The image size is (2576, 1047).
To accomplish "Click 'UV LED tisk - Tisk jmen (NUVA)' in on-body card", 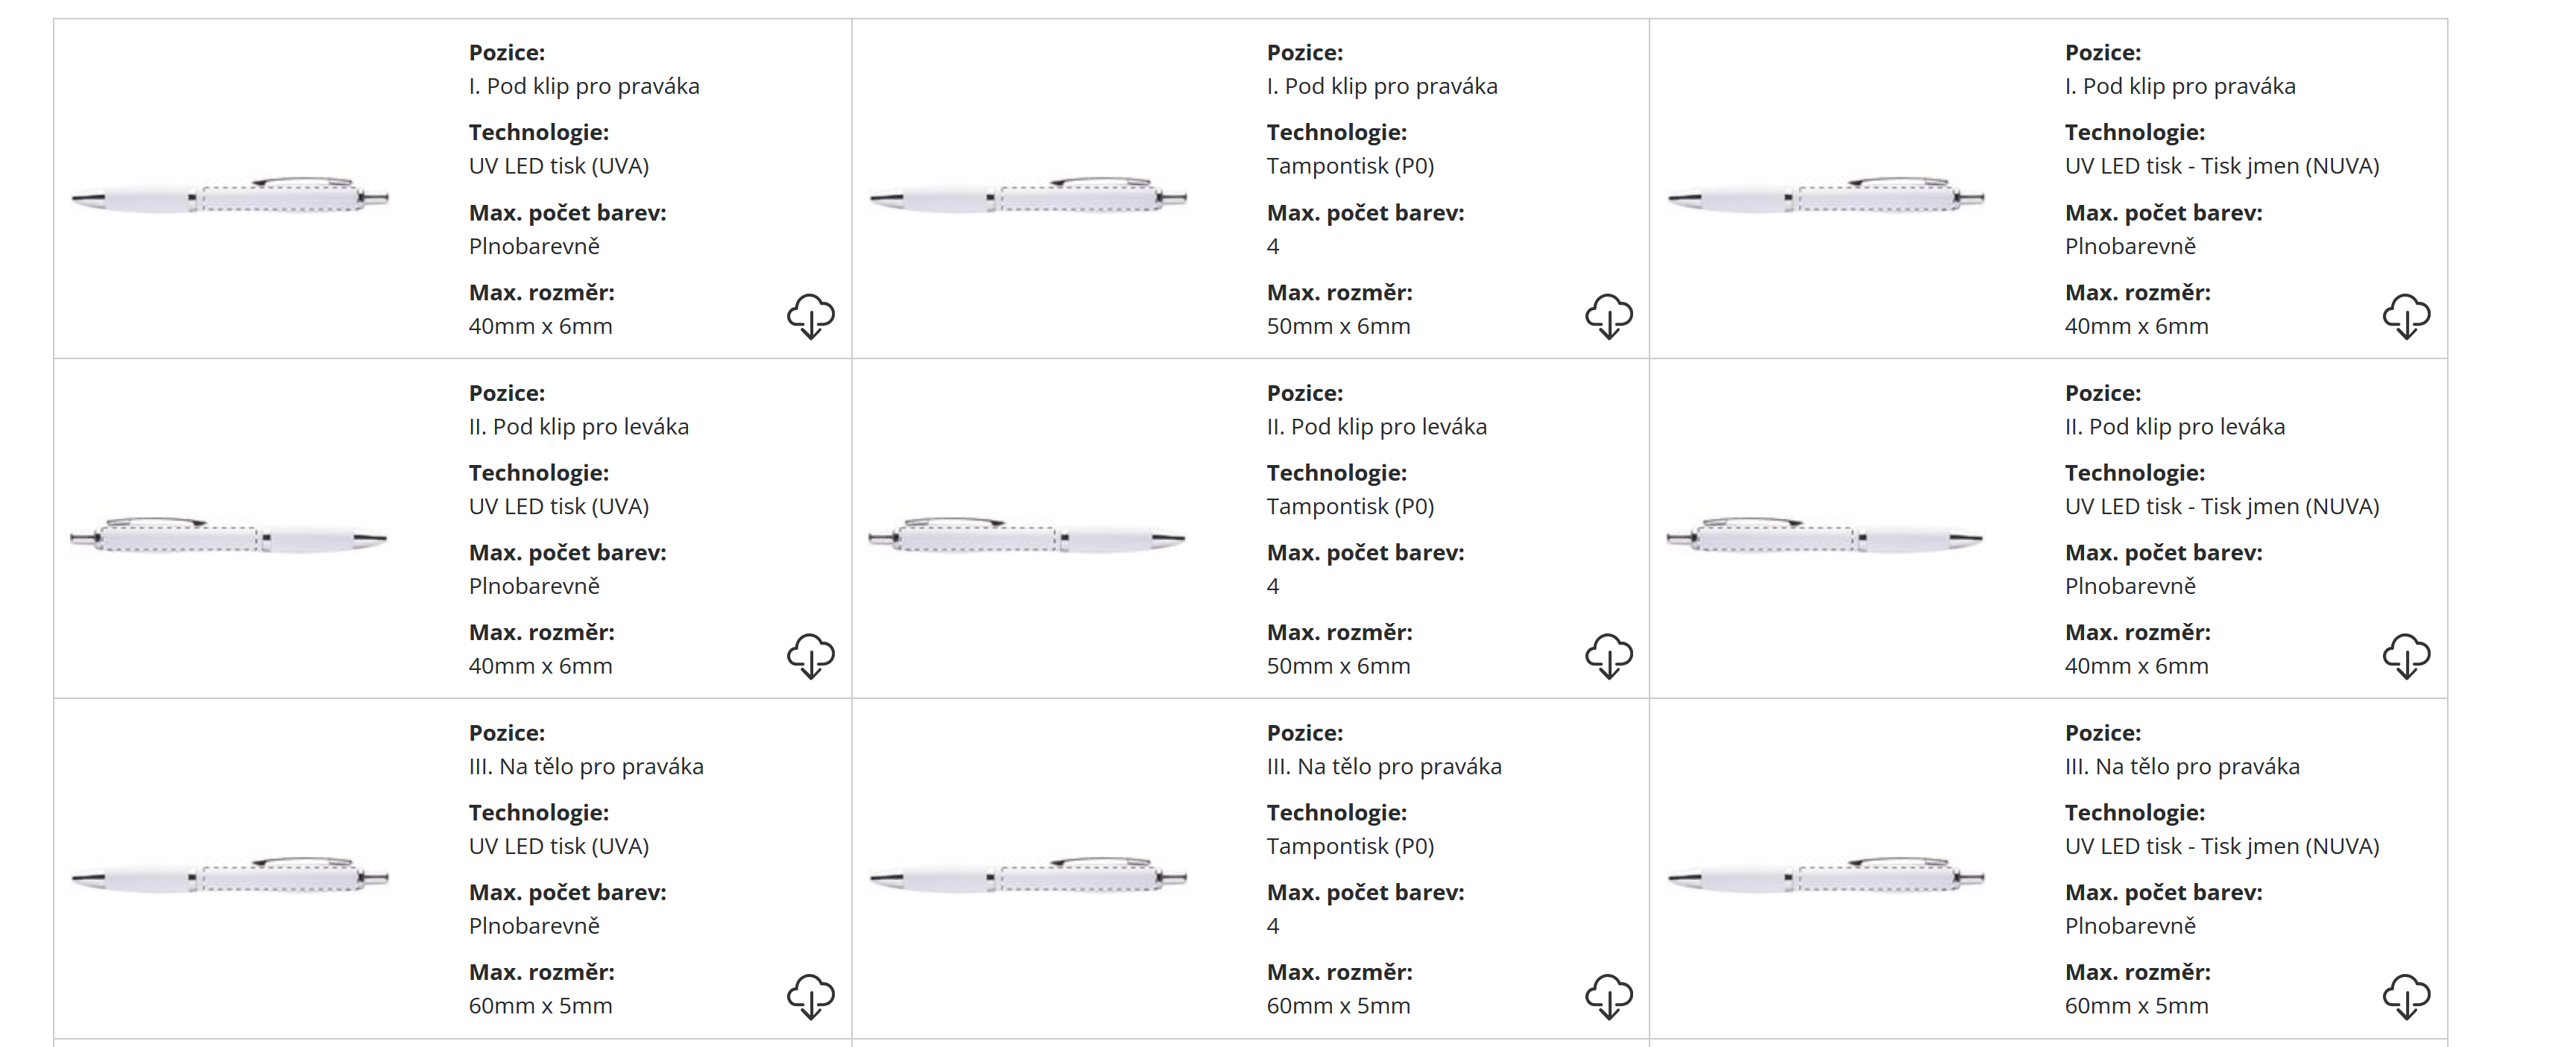I will pyautogui.click(x=2222, y=847).
